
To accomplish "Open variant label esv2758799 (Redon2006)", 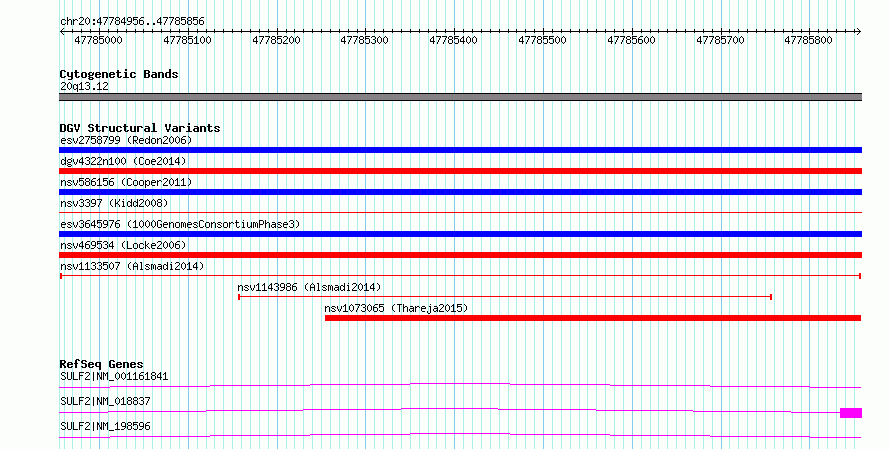I will point(126,140).
